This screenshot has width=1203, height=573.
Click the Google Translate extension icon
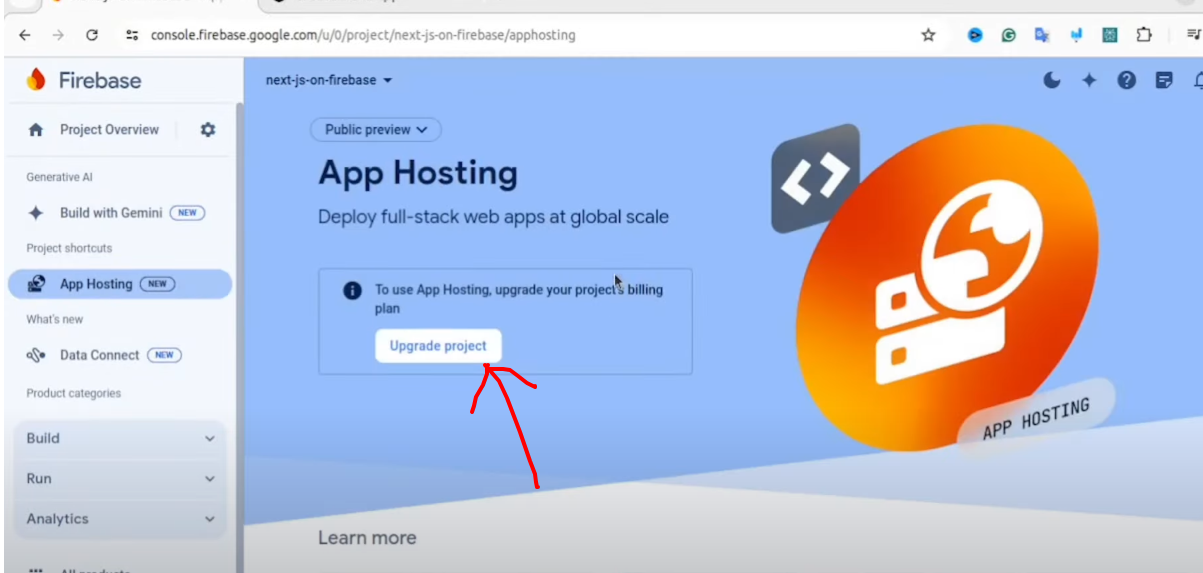1042,35
